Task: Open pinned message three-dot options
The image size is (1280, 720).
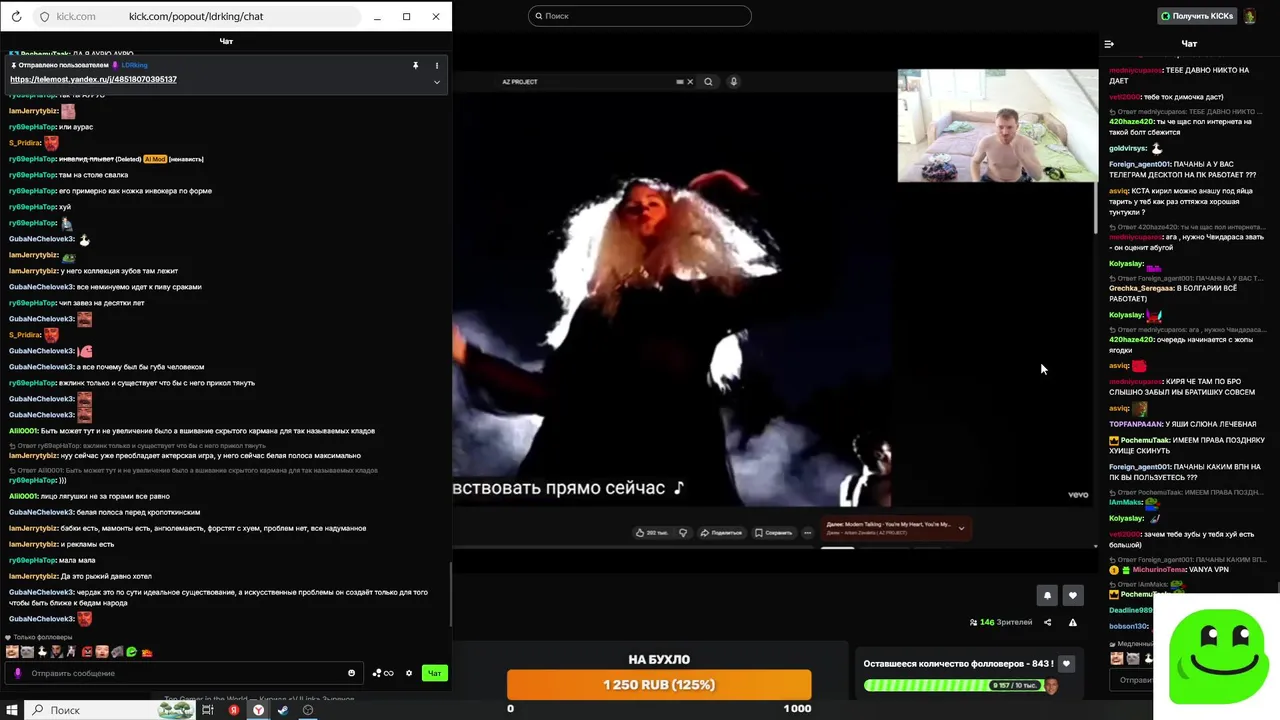Action: [437, 65]
